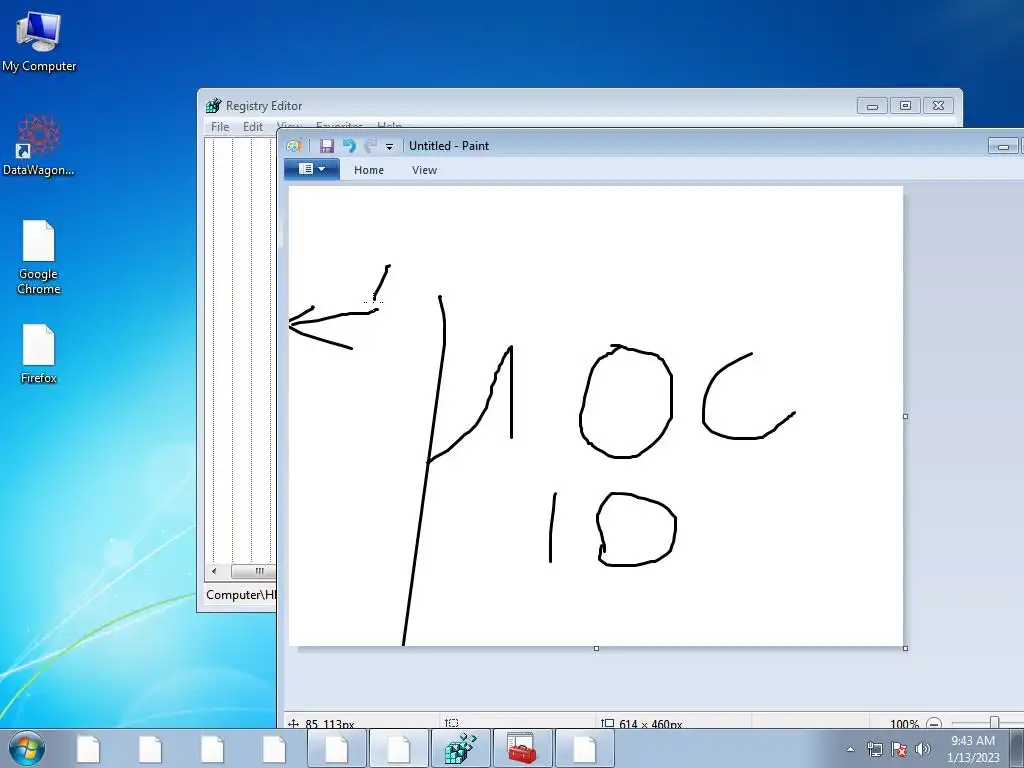Click the right-middle canvas resize handle
Image resolution: width=1024 pixels, height=768 pixels.
905,416
